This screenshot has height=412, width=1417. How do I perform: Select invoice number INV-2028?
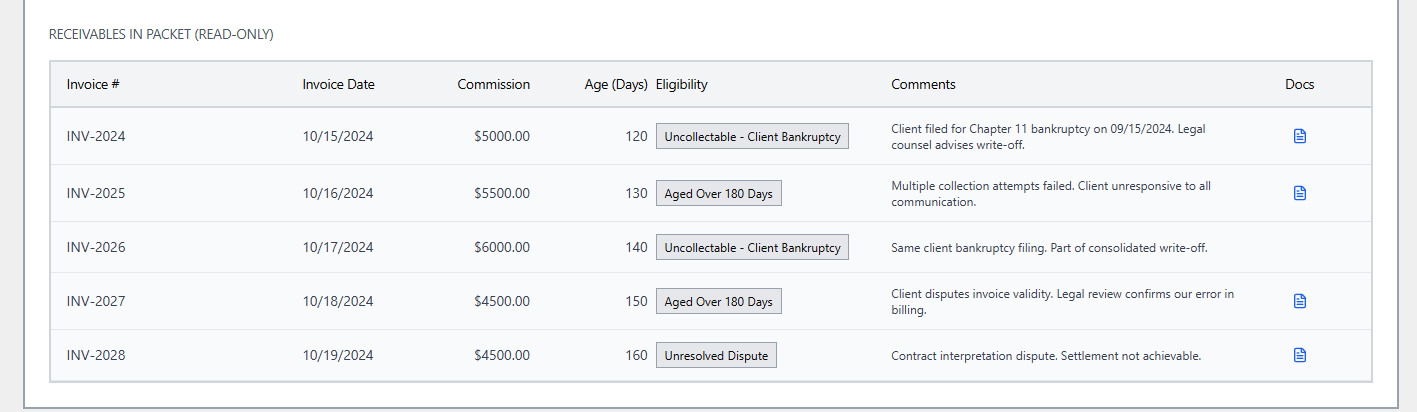click(x=96, y=355)
